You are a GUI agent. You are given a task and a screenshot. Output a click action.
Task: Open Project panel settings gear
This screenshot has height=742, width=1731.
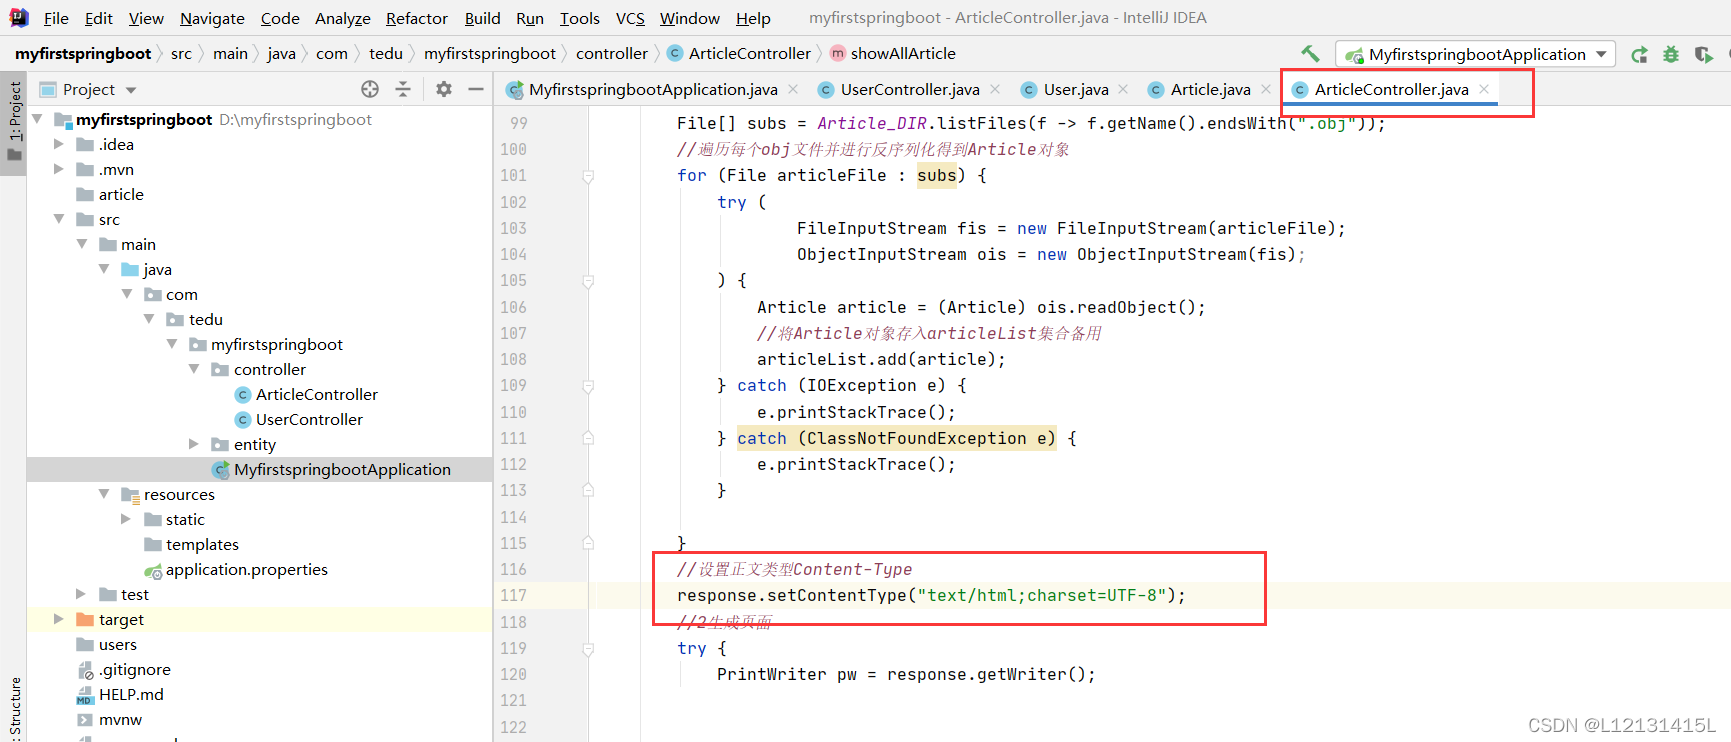(x=444, y=89)
